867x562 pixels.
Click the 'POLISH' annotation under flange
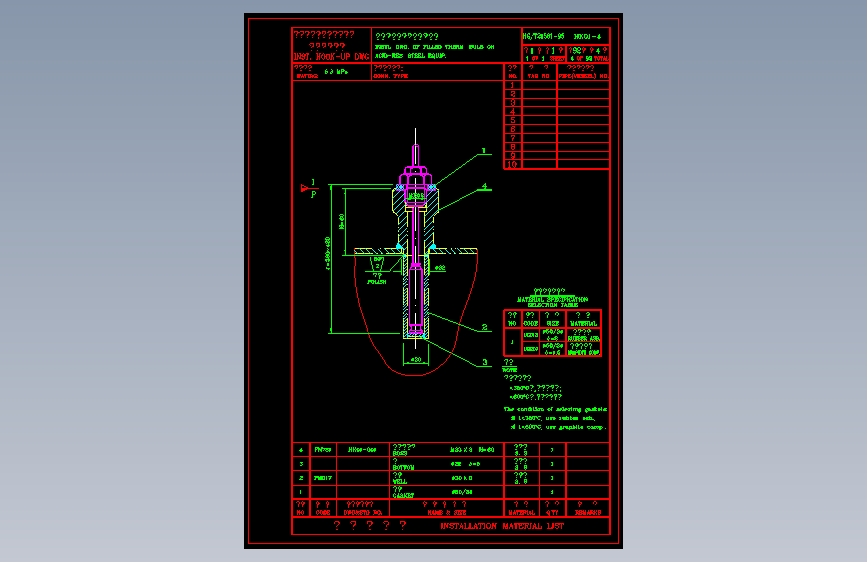point(377,282)
